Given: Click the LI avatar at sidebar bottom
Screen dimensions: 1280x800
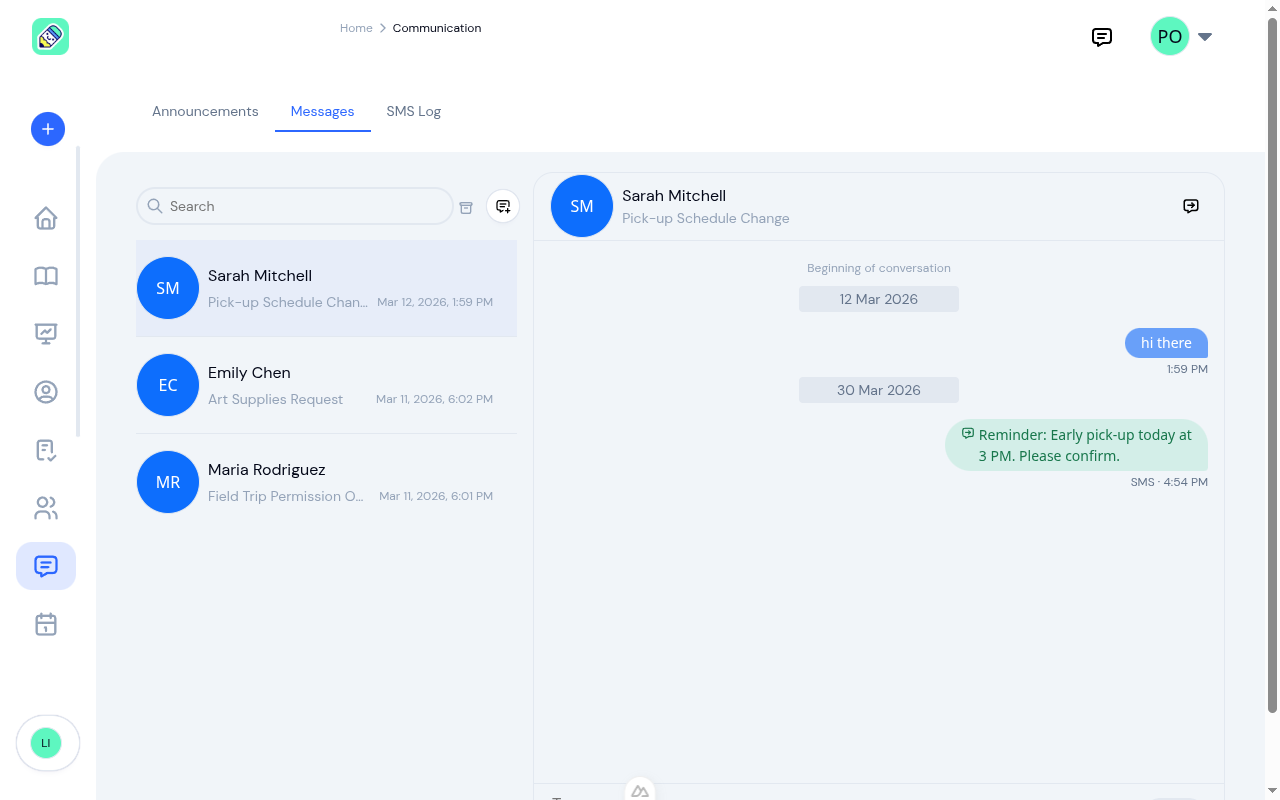Looking at the screenshot, I should coord(46,743).
